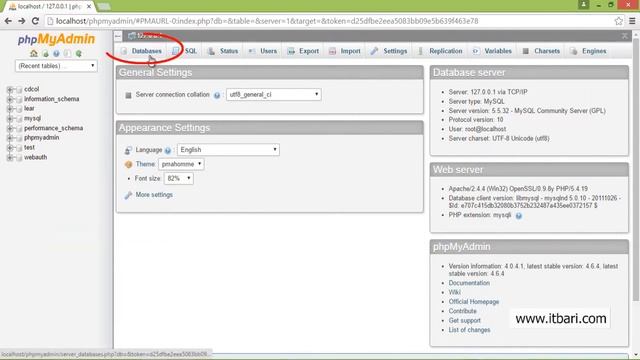Open phpMyAdmin documentation help icon in sidebar
This screenshot has height=360, width=640.
click(56, 53)
